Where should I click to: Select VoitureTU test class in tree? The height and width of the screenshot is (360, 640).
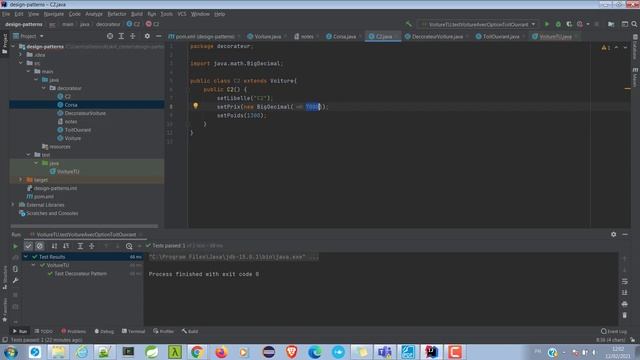[x=68, y=171]
